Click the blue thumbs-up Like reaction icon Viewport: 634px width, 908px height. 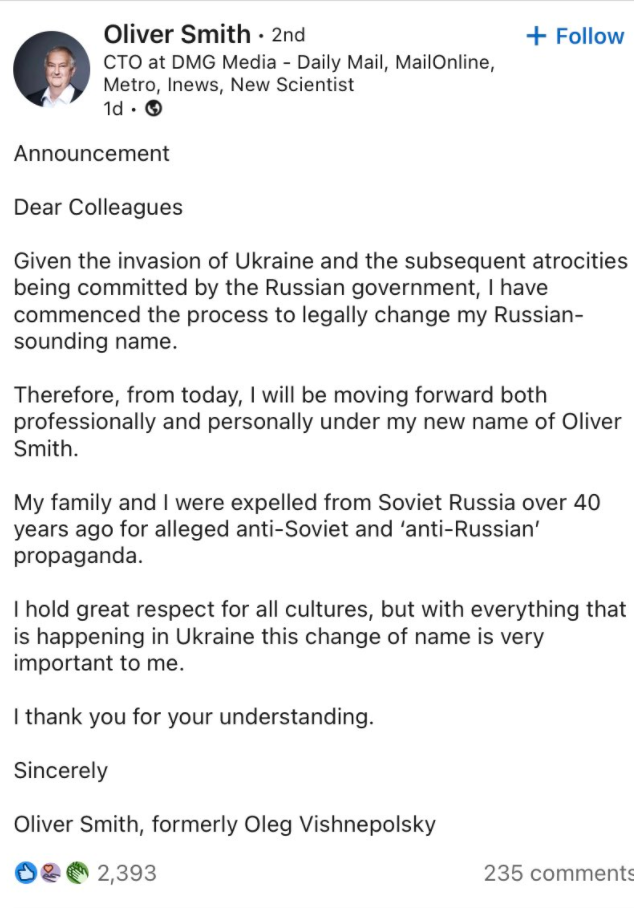pyautogui.click(x=26, y=873)
